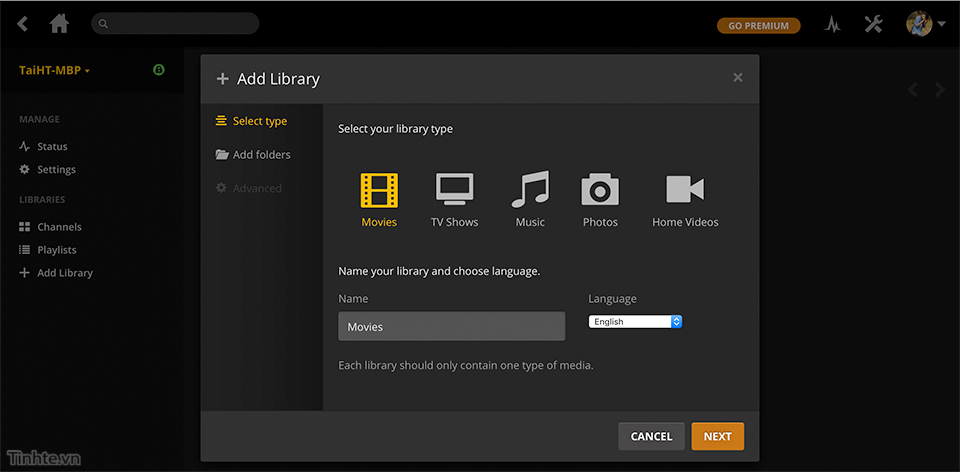The width and height of the screenshot is (960, 472).
Task: Select the Movies library type icon
Action: point(379,190)
